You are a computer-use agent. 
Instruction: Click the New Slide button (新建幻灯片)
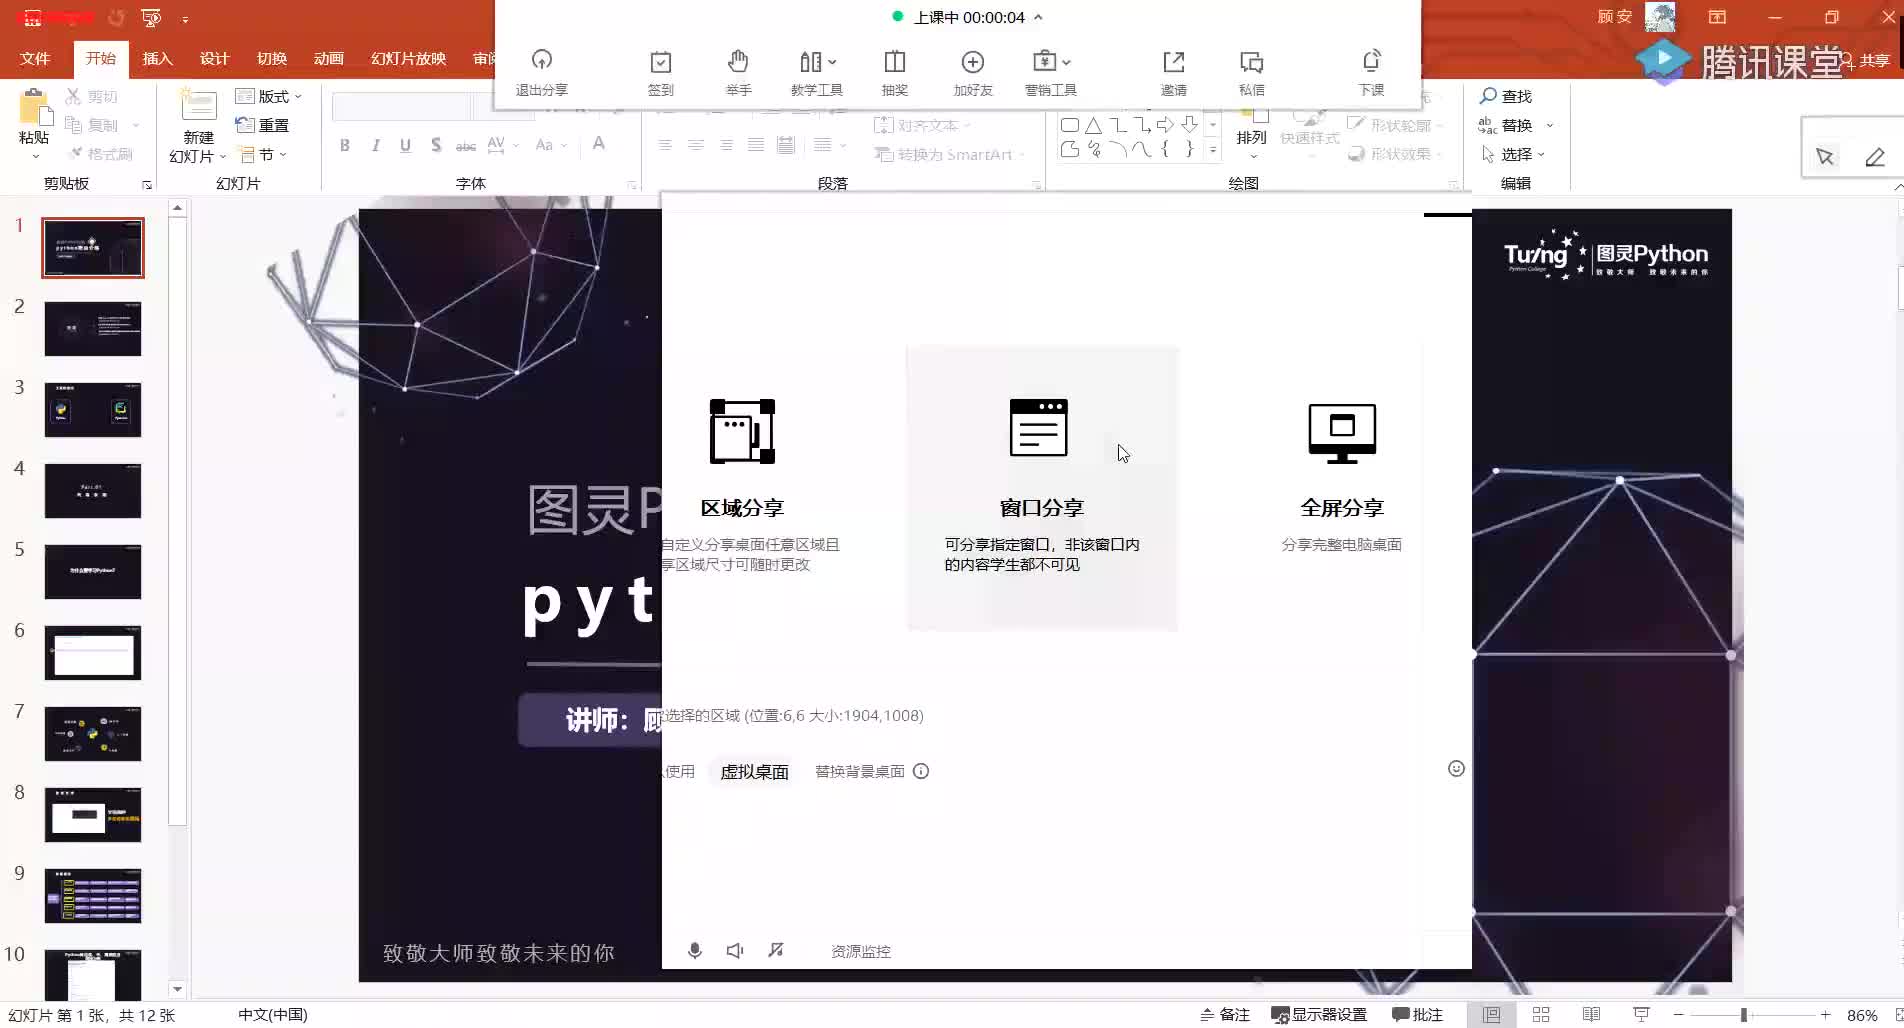198,126
